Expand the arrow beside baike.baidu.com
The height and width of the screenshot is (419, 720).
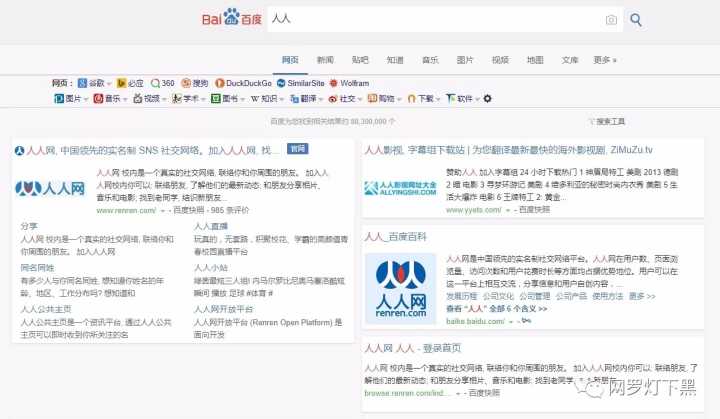click(511, 322)
